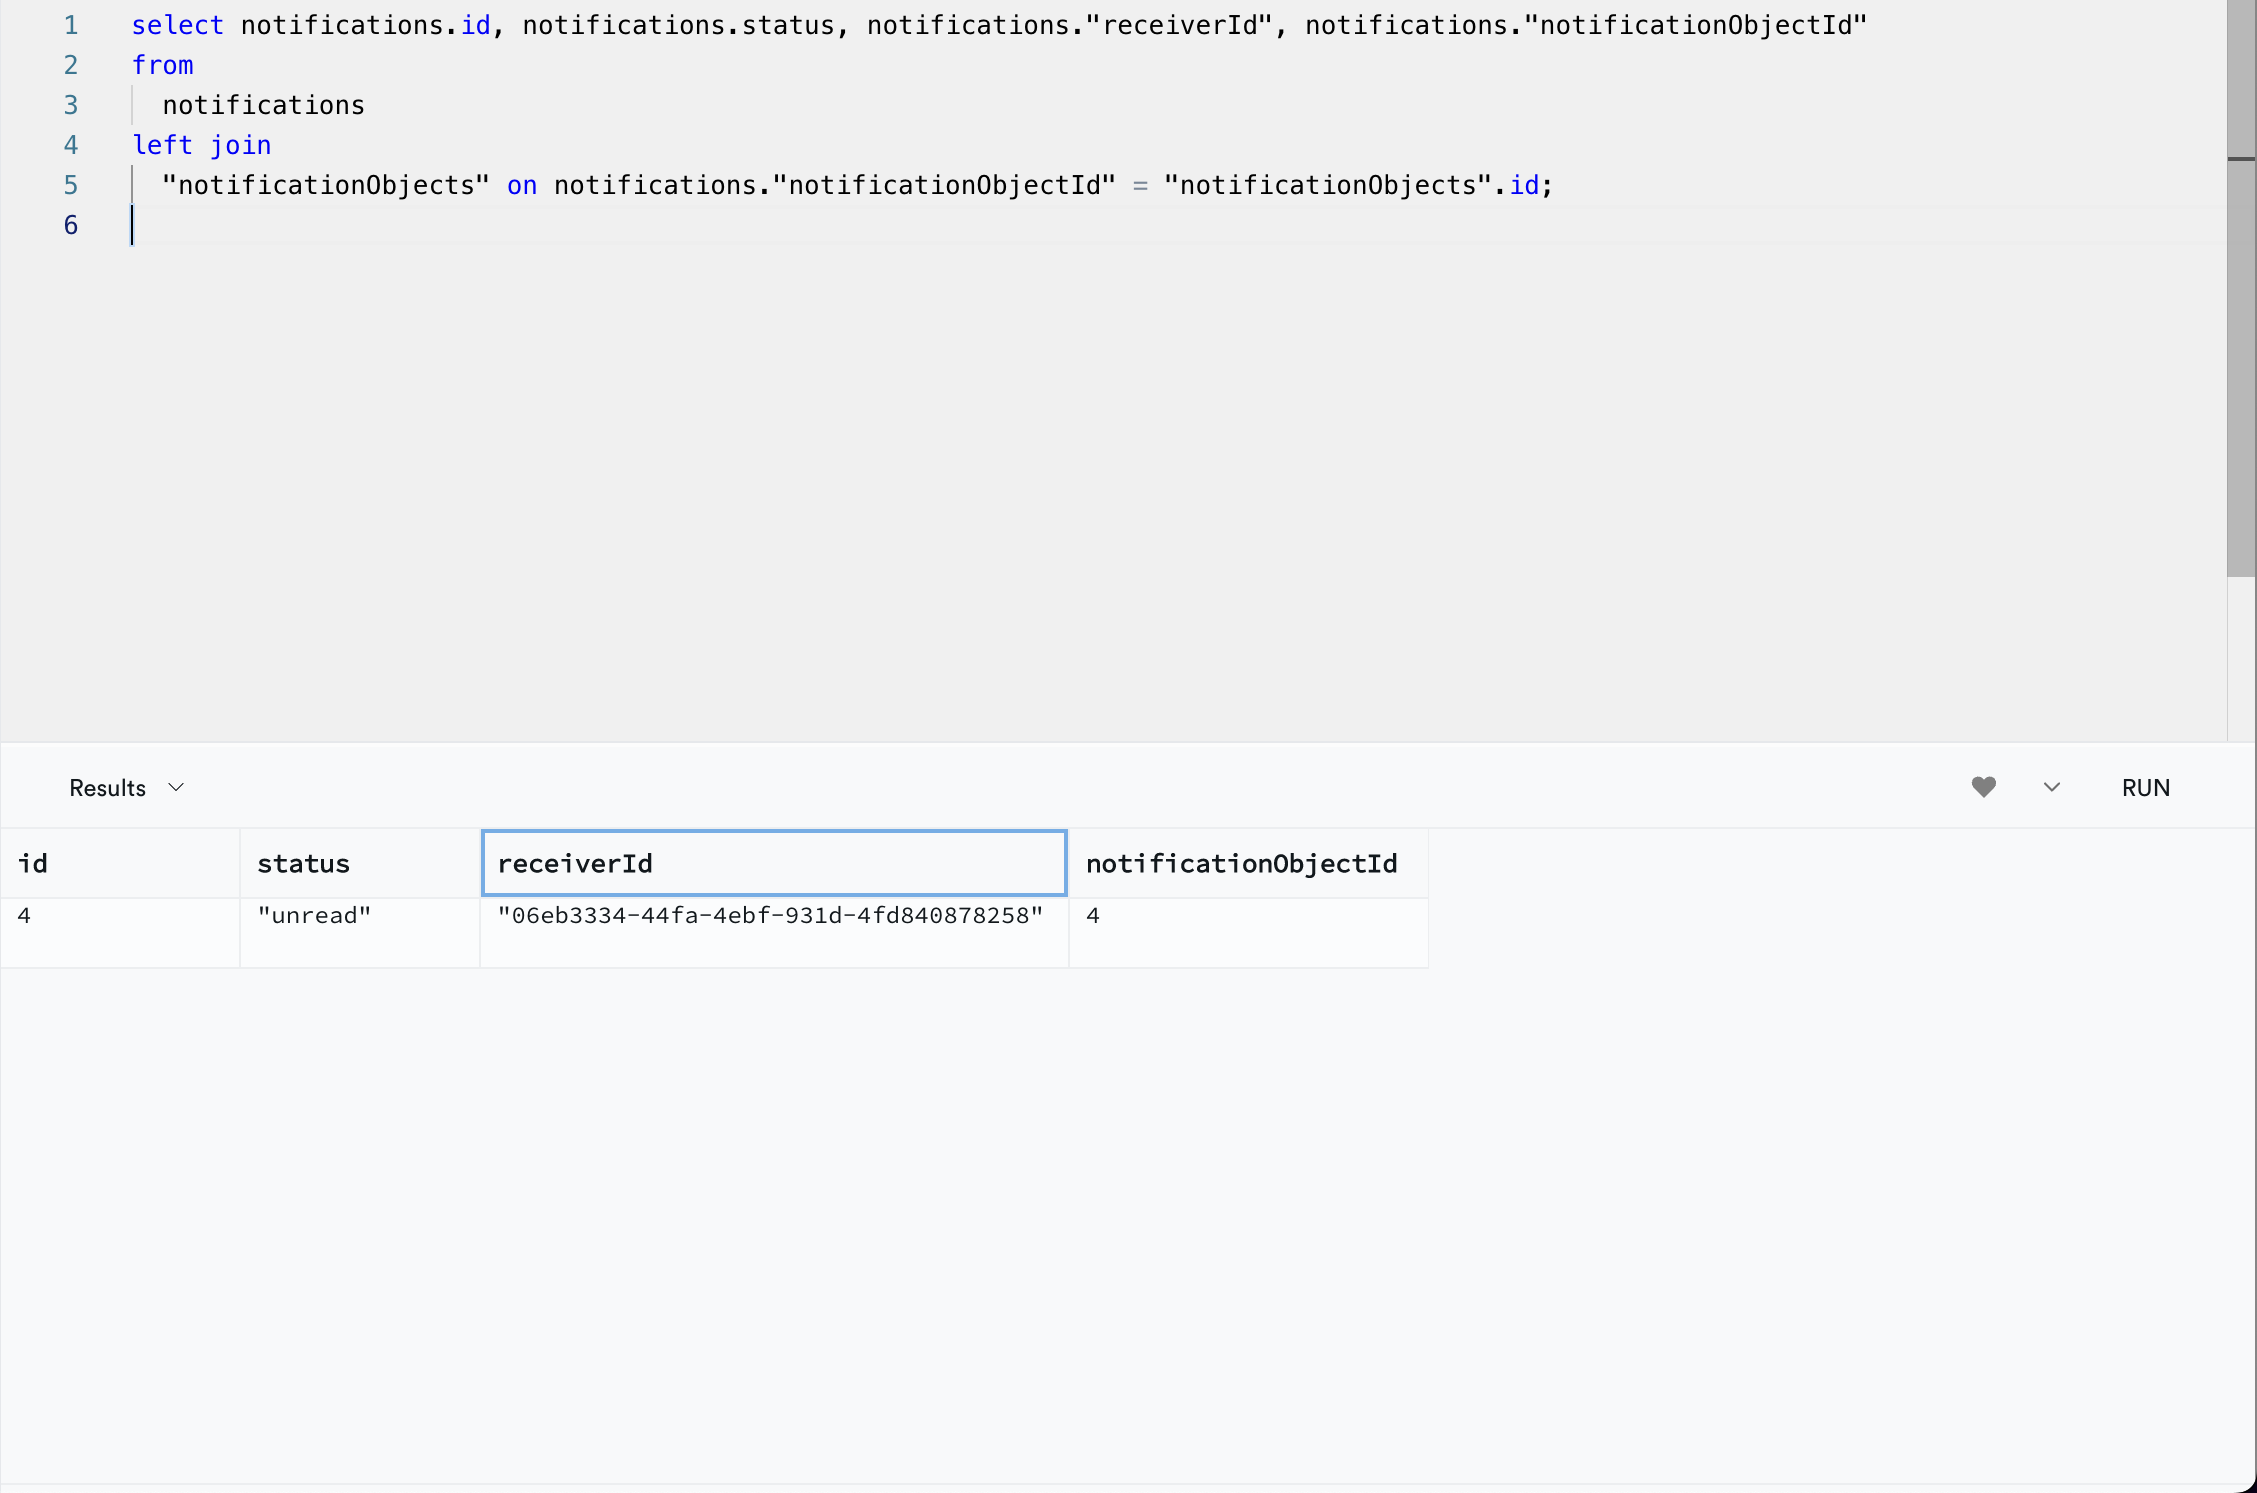This screenshot has width=2257, height=1493.
Task: Select the 'receiverId' column header
Action: 575,862
